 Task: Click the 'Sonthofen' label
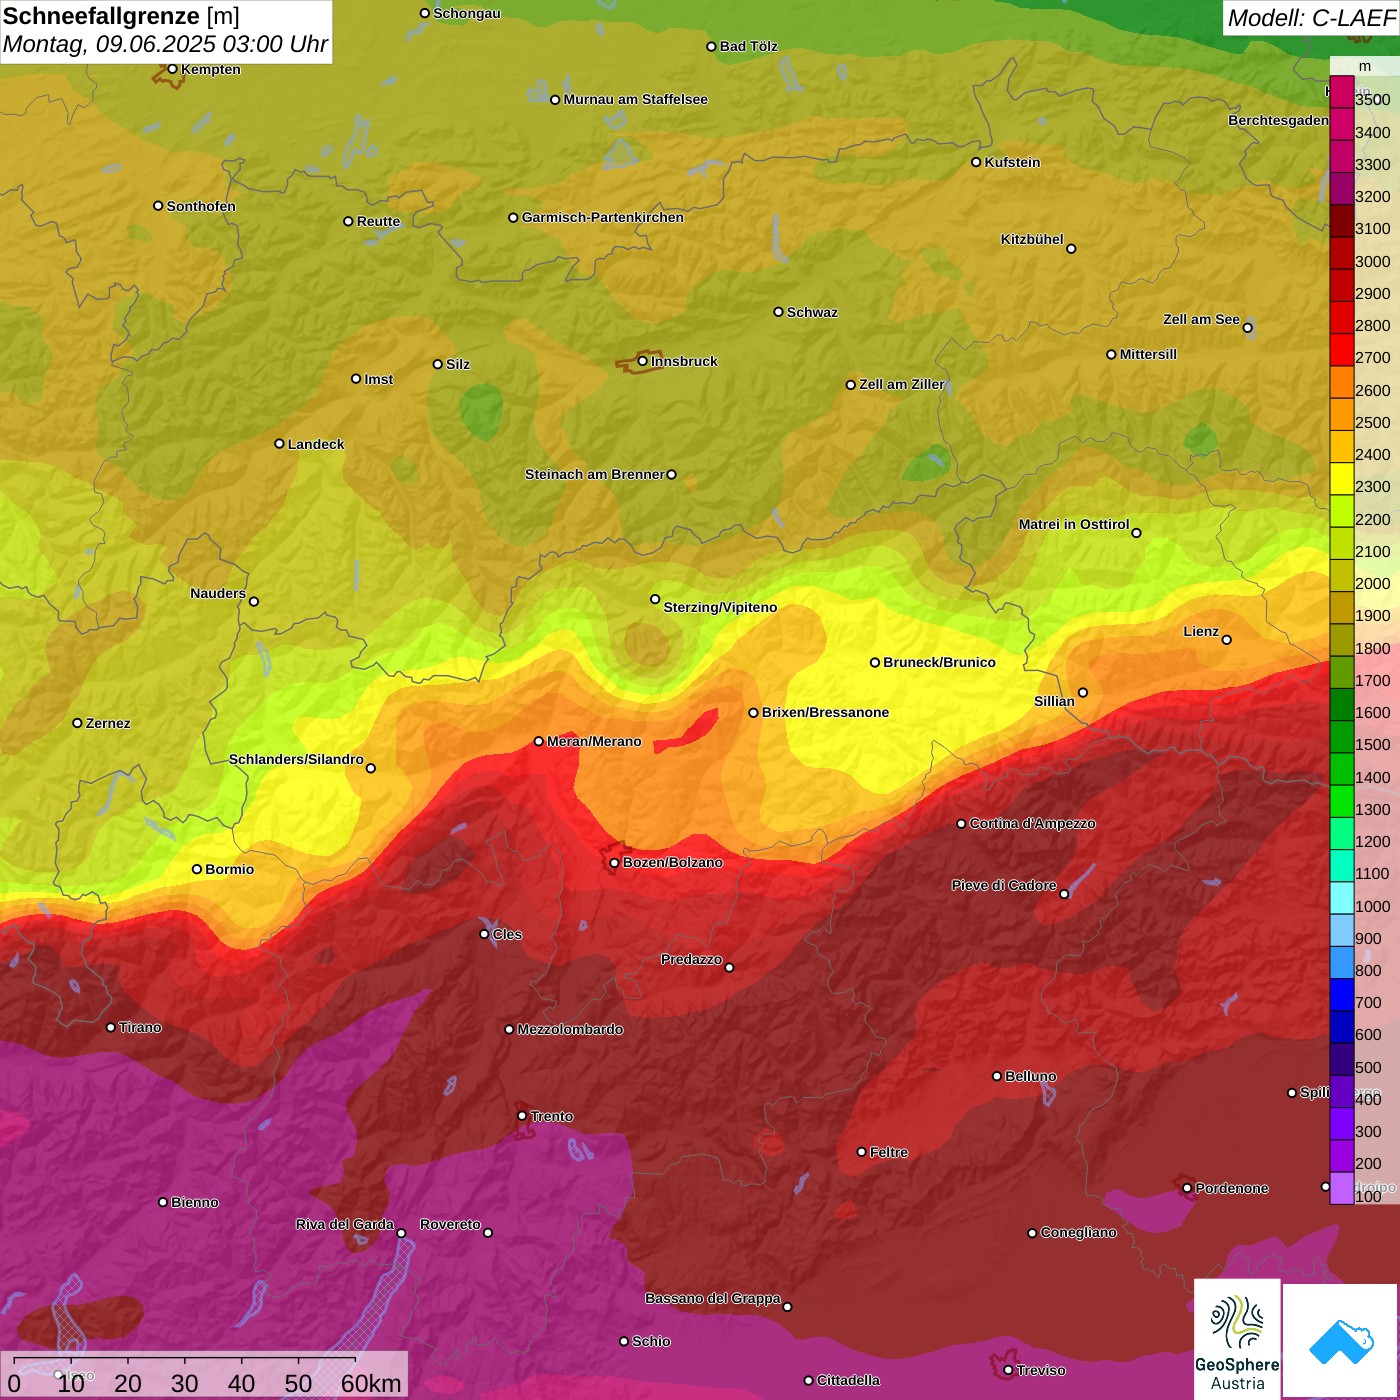[201, 206]
